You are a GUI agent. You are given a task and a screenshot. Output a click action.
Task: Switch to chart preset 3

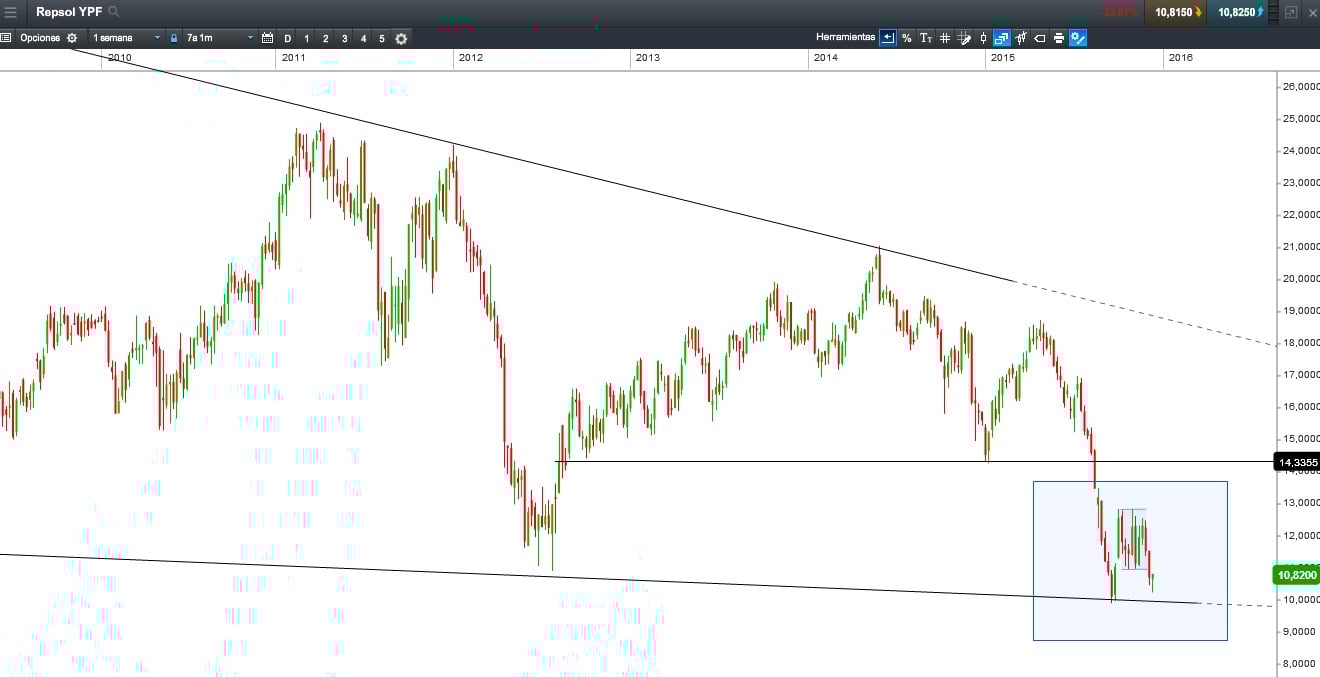(344, 38)
